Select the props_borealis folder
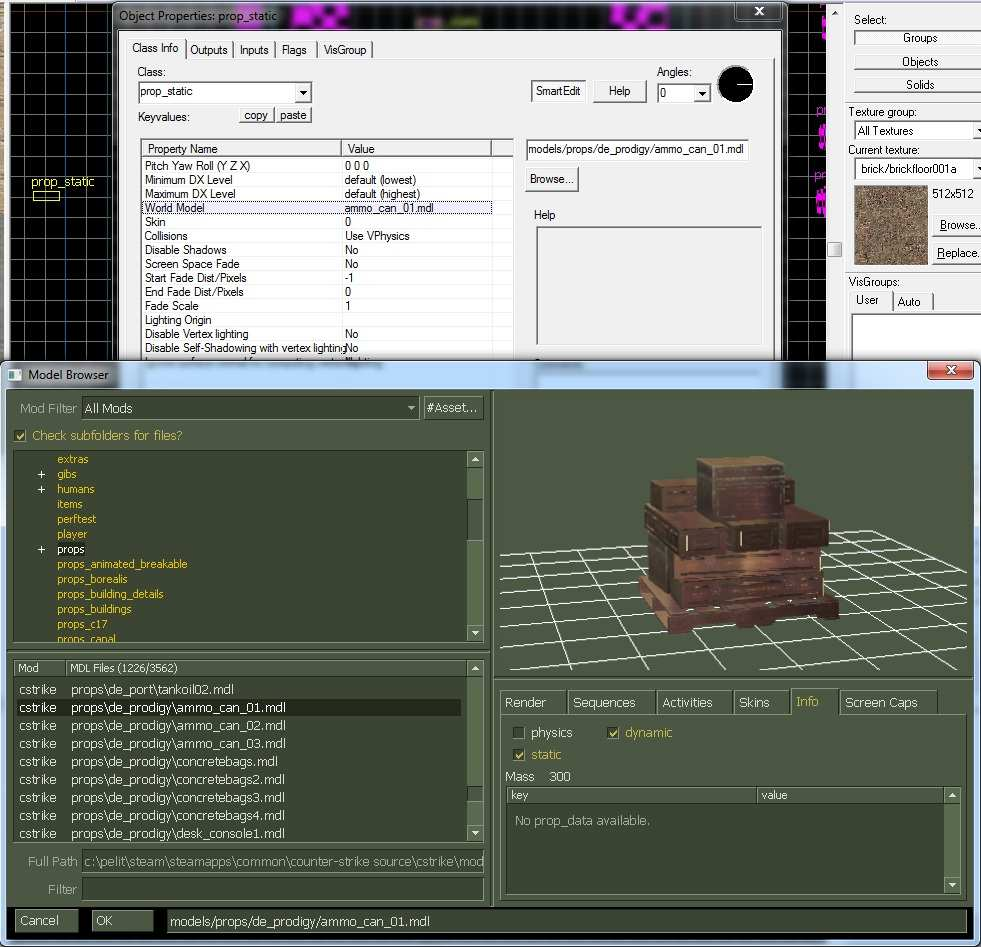The width and height of the screenshot is (981, 947). 92,579
